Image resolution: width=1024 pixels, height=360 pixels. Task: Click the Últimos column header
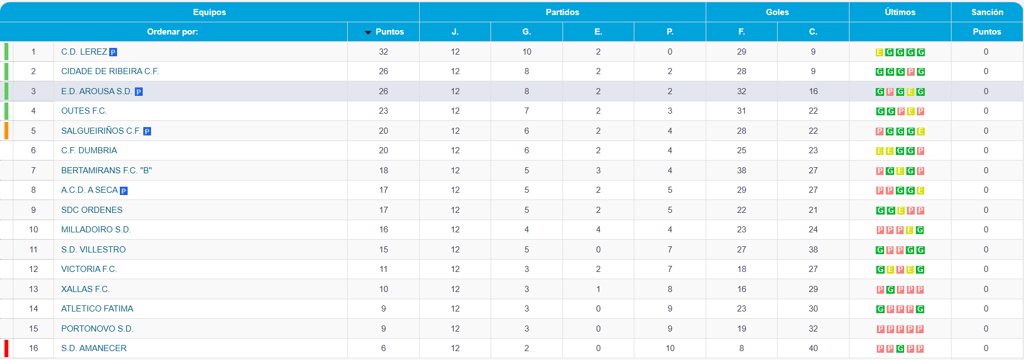point(900,12)
